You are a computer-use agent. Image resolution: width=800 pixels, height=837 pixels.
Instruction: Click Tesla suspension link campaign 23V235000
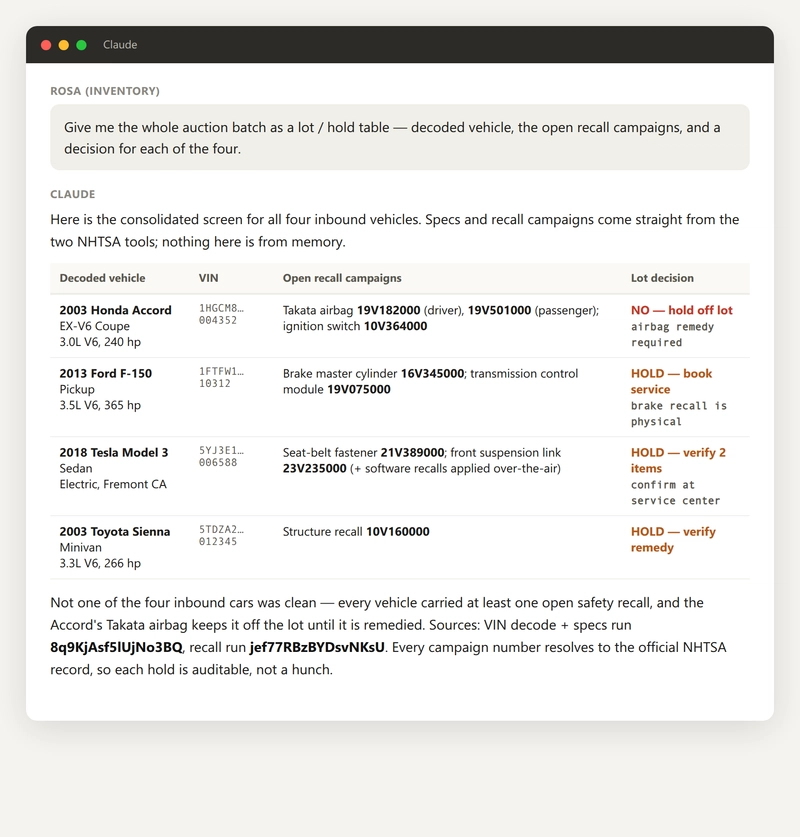tap(314, 469)
